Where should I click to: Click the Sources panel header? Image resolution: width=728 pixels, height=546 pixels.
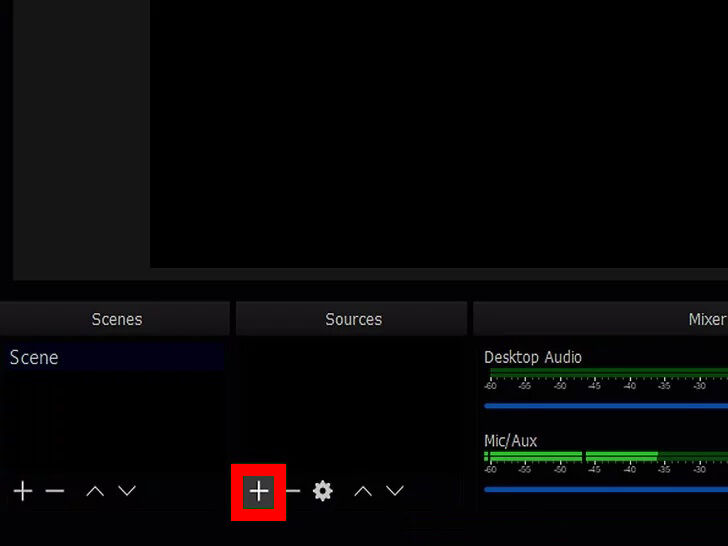(353, 319)
